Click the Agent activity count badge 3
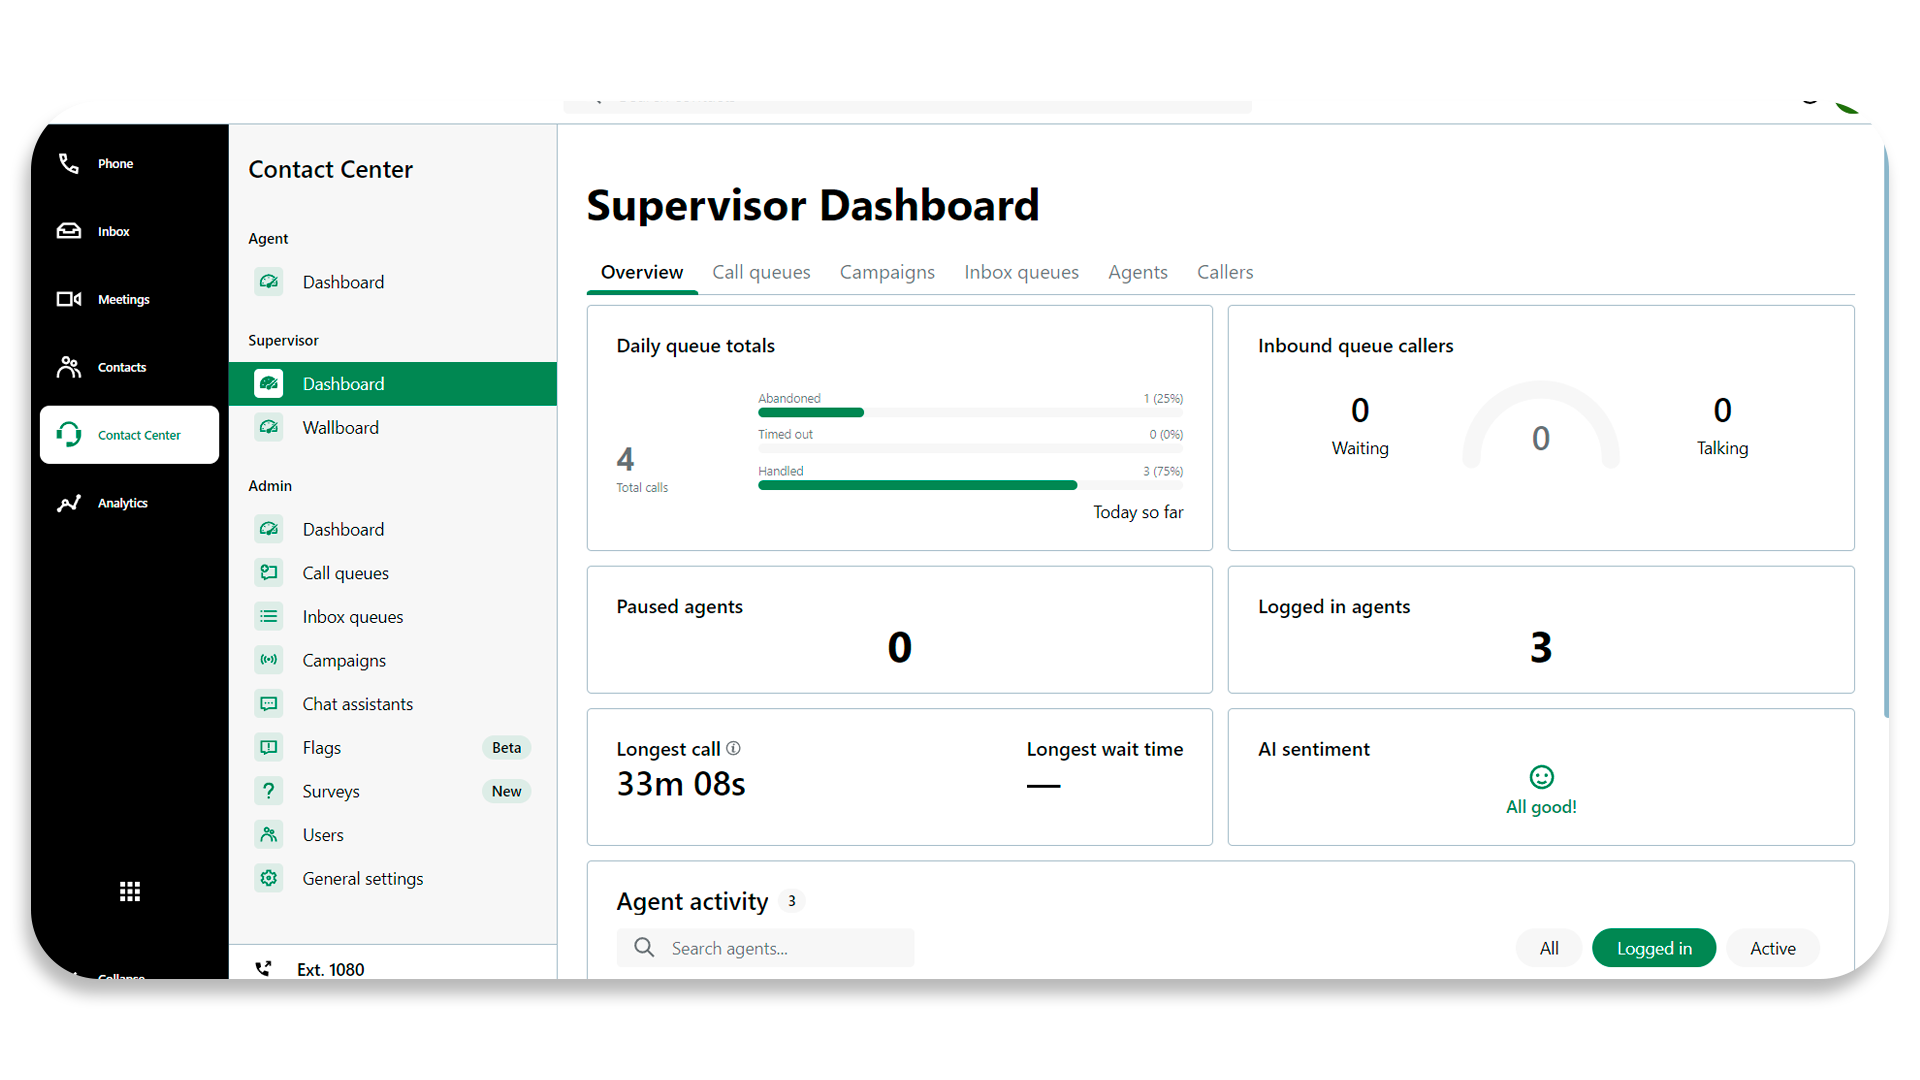Screen dimensions: 1920x1080 (791, 901)
